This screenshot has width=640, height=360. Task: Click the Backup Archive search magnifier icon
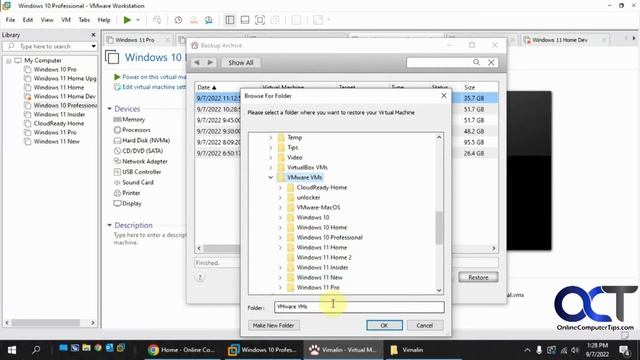[x=476, y=62]
